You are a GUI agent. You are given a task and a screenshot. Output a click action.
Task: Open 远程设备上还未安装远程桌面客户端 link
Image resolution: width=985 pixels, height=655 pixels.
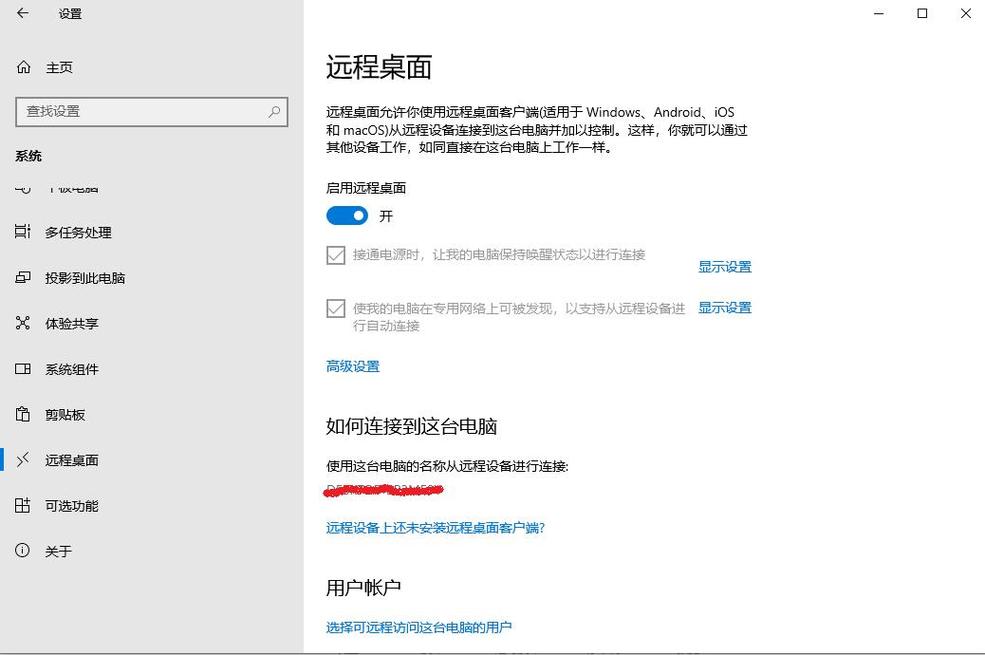435,528
